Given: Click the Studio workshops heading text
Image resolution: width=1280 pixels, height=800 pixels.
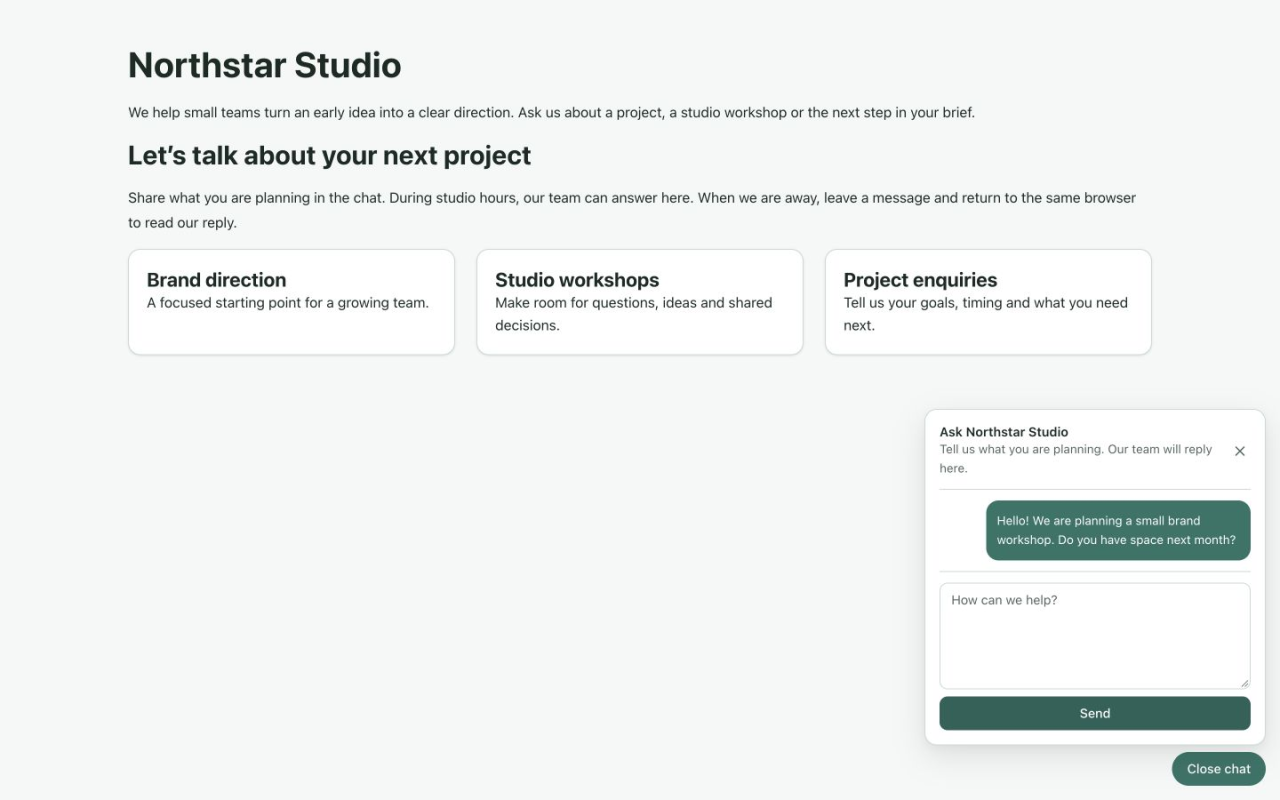Looking at the screenshot, I should (x=577, y=280).
